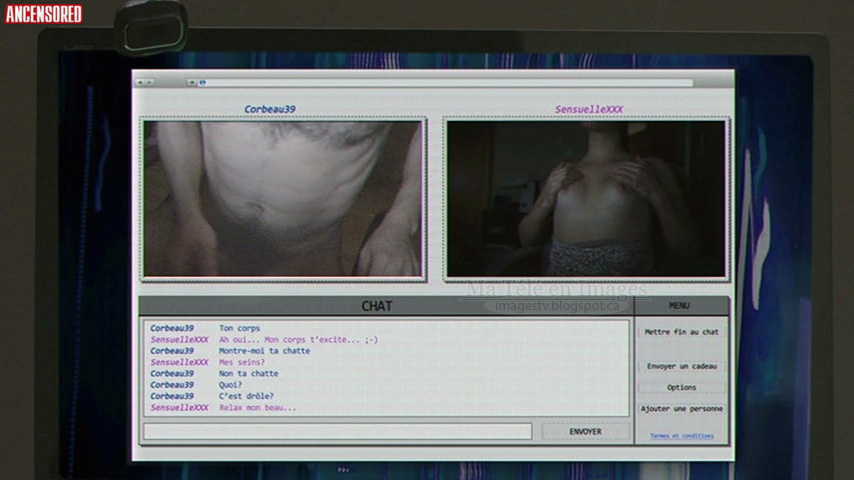
Task: Click the Corbeau39 username above left video
Action: tap(270, 109)
